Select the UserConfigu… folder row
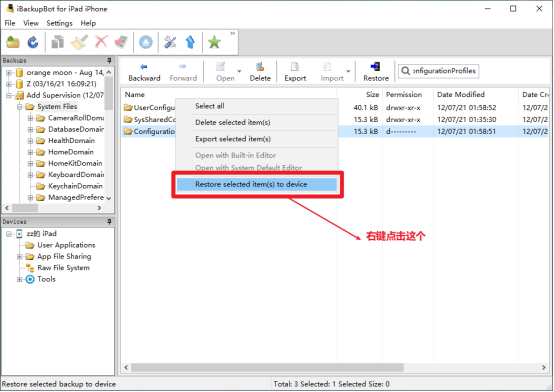 (x=149, y=107)
